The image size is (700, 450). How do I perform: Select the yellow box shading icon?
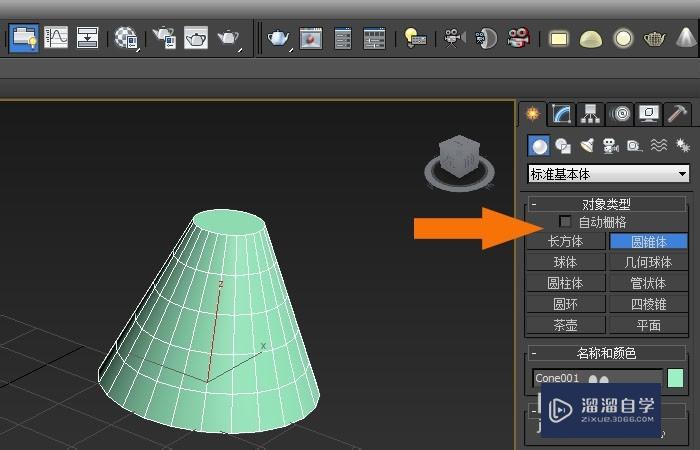pos(559,39)
